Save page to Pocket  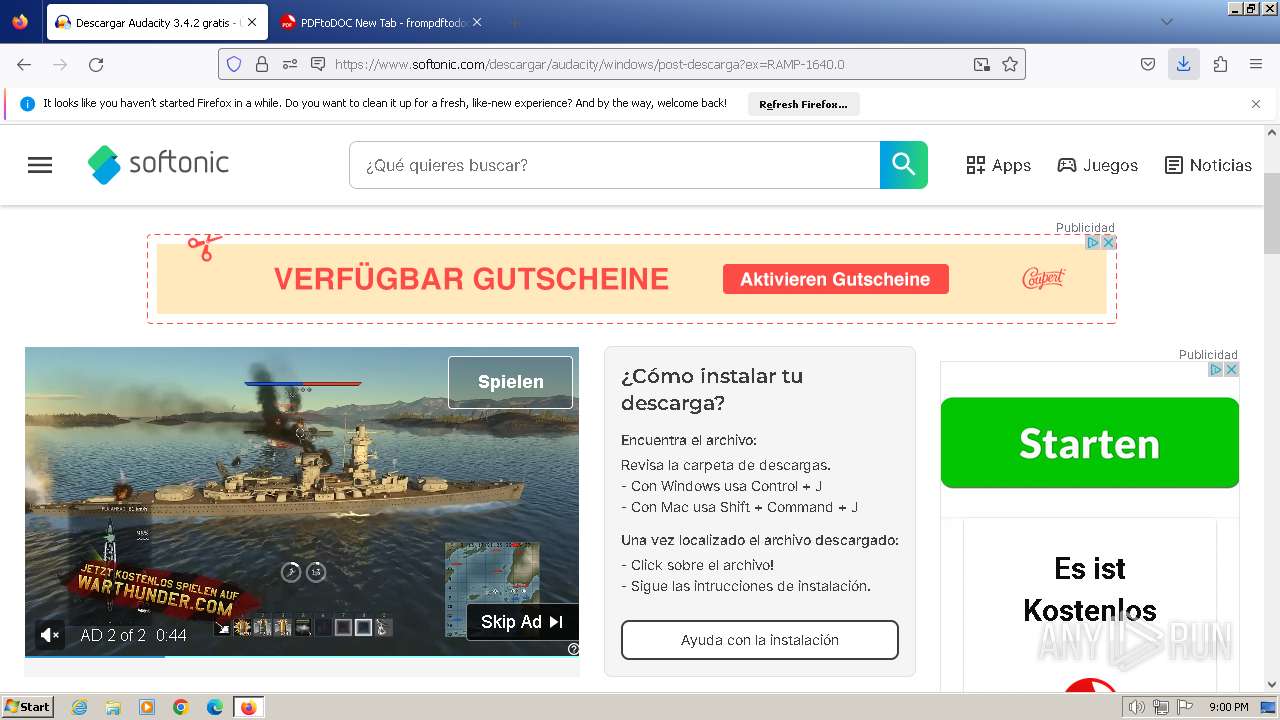coord(1148,64)
